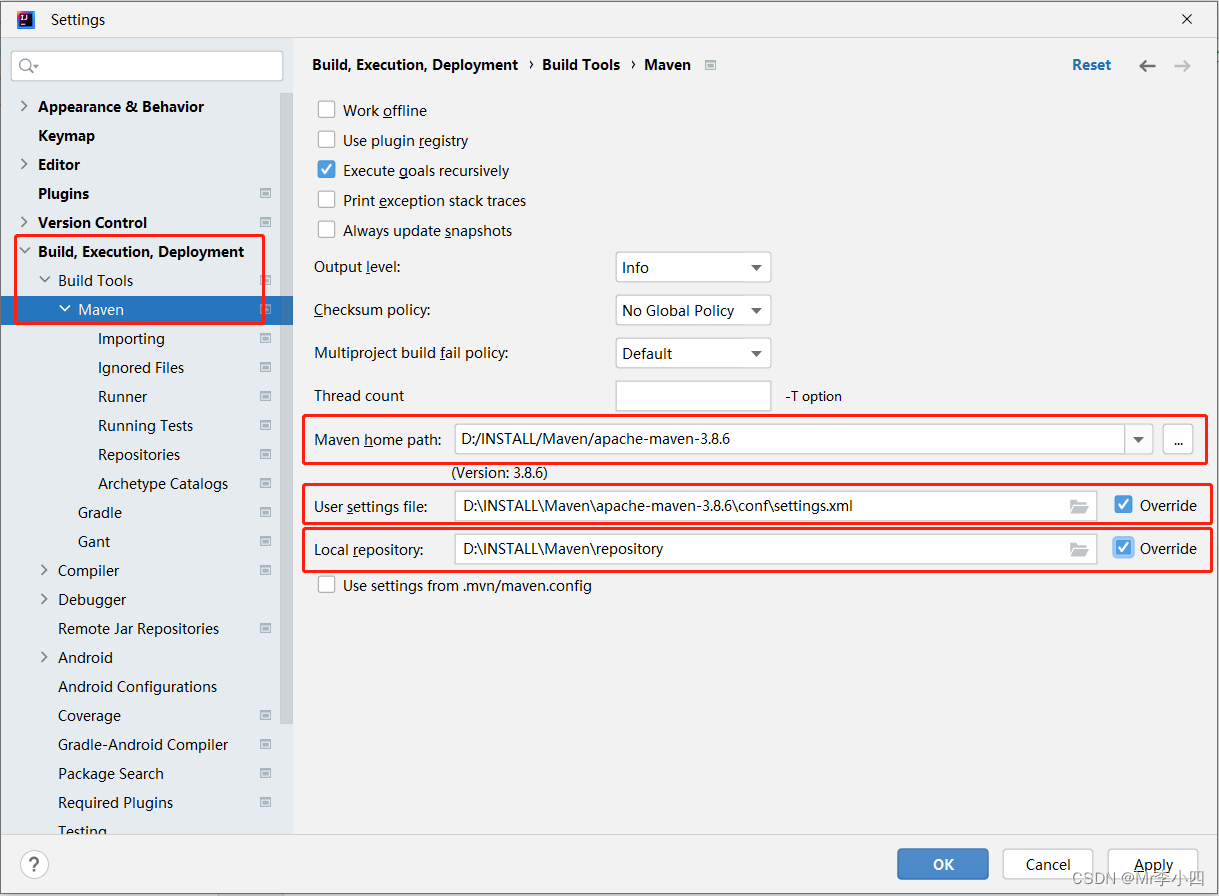The image size is (1219, 896).
Task: Click the folder icon in User settings file field
Action: click(1078, 506)
